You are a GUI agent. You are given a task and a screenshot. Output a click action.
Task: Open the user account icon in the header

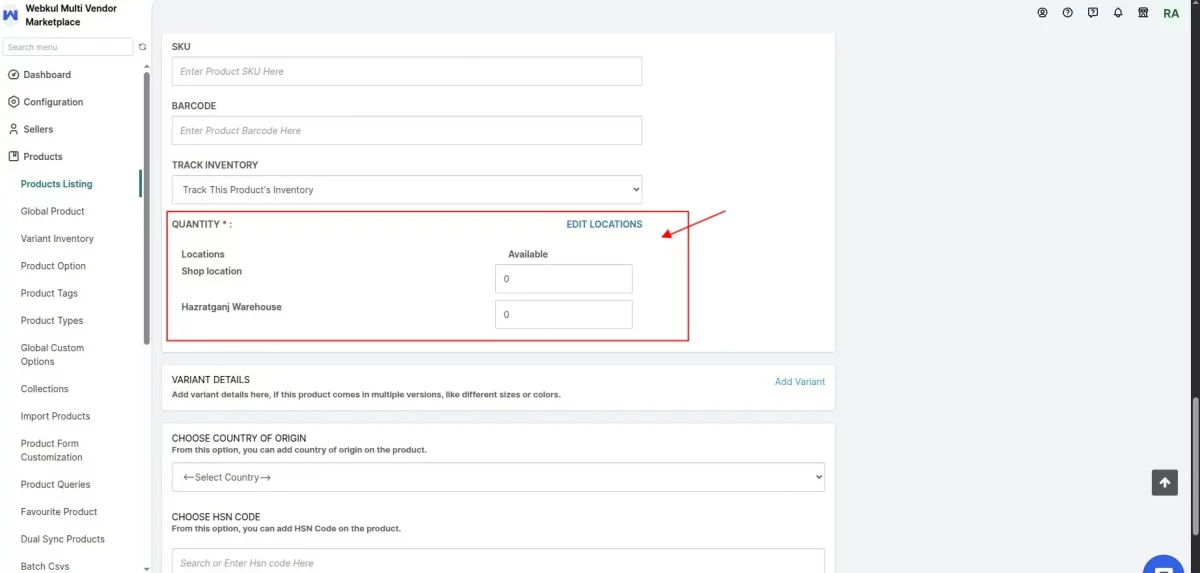[x=1042, y=13]
